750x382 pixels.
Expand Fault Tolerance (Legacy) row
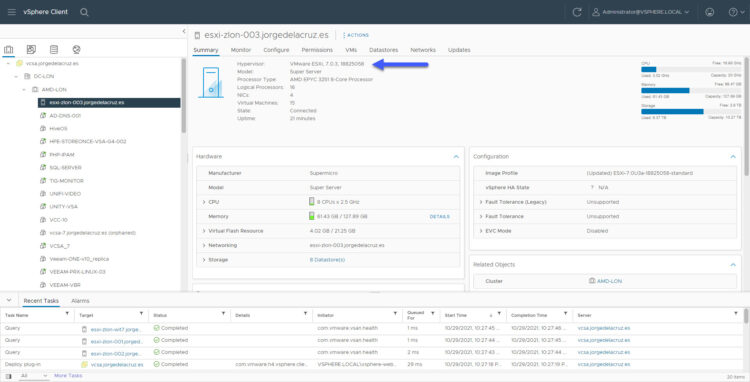(481, 202)
